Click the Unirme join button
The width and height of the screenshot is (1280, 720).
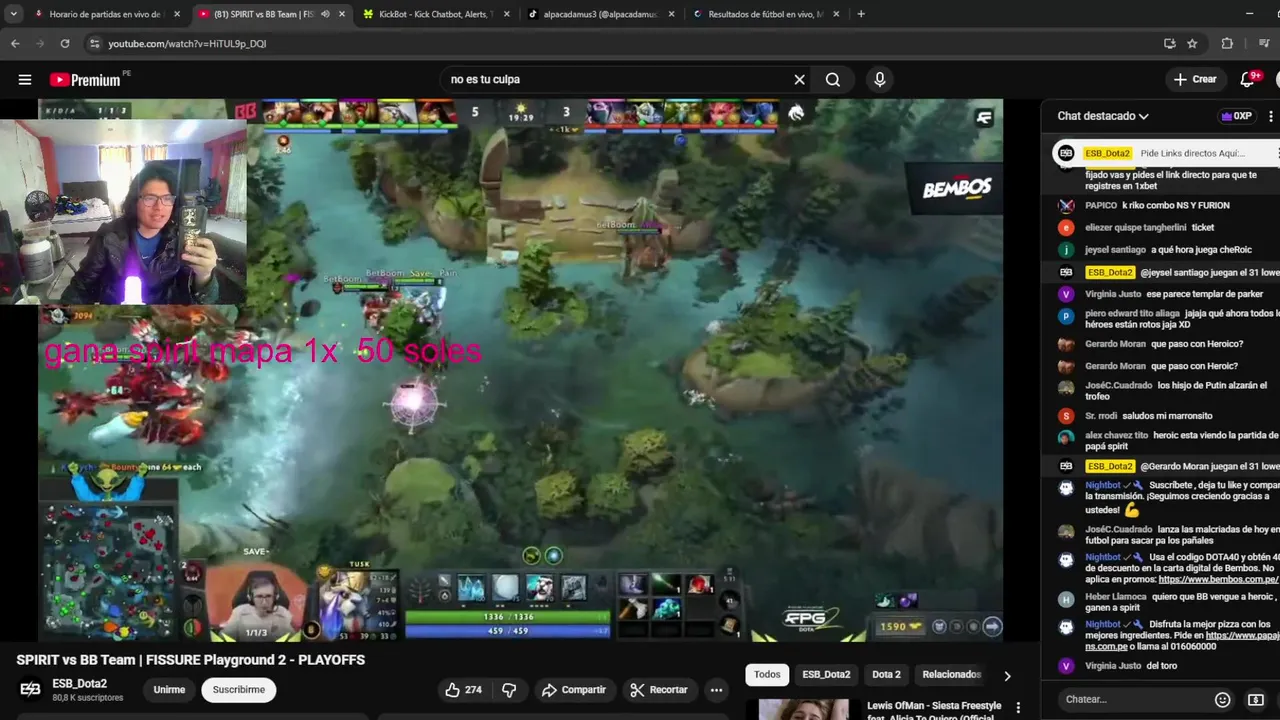coord(169,690)
